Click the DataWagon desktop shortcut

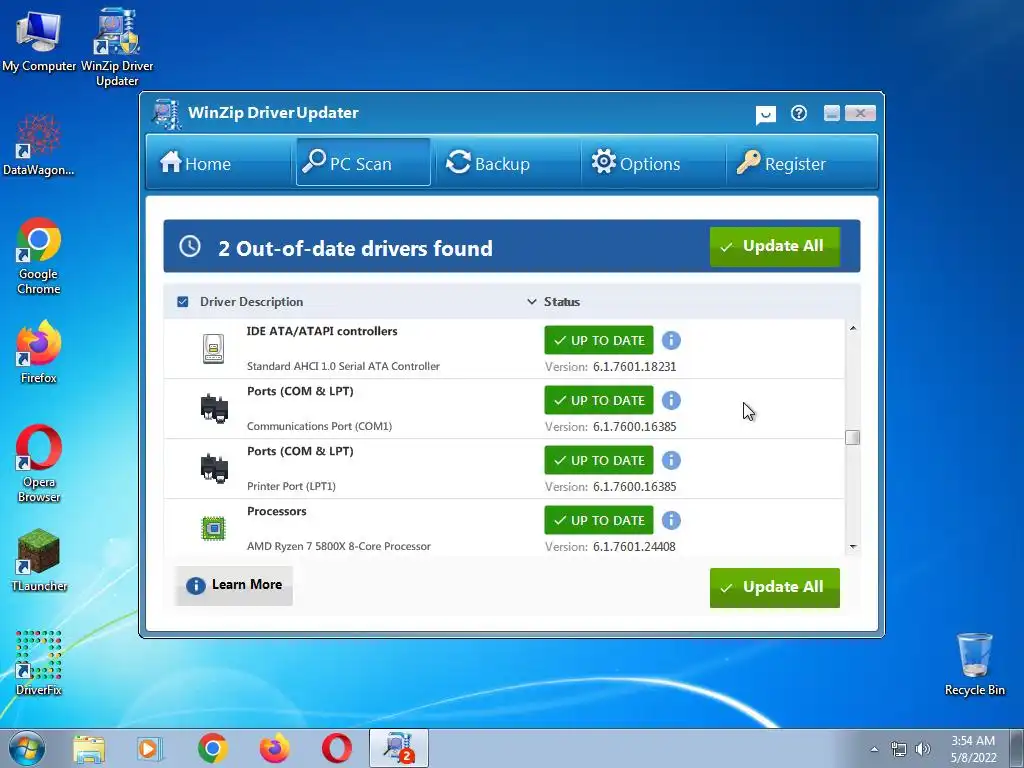point(39,145)
